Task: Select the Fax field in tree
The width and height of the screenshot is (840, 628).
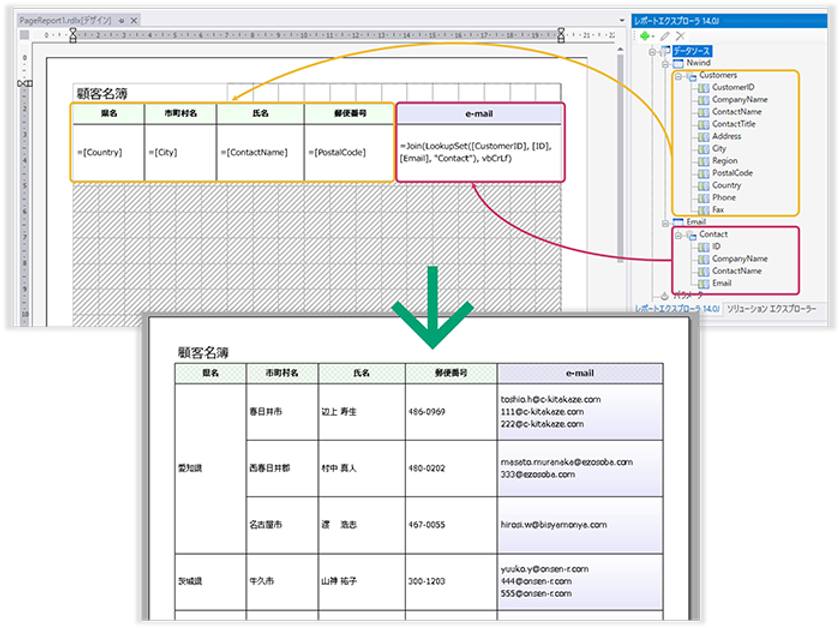Action: [720, 210]
